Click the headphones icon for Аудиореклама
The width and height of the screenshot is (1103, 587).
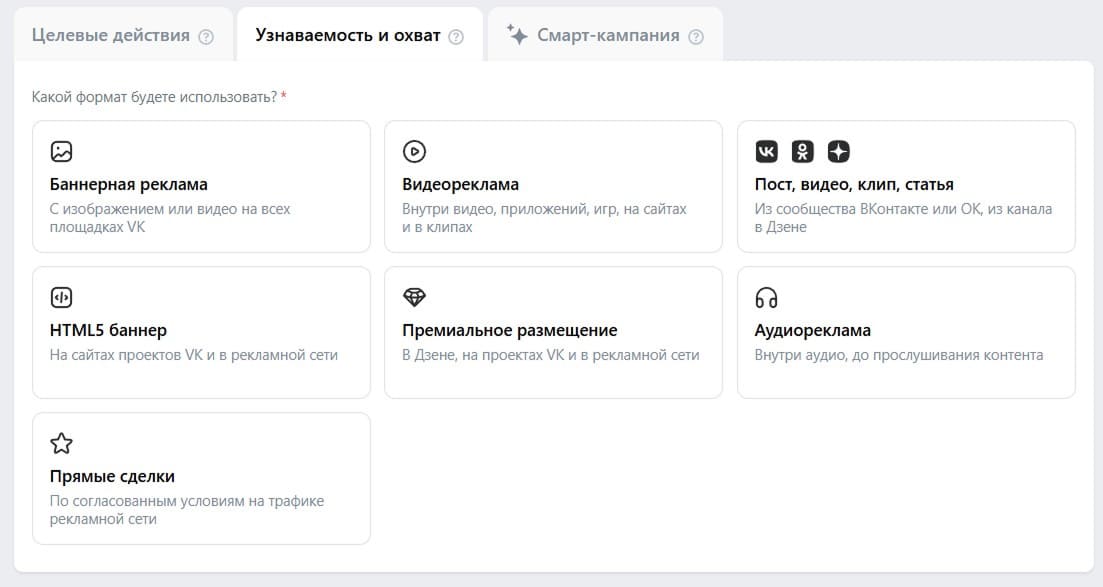point(766,297)
